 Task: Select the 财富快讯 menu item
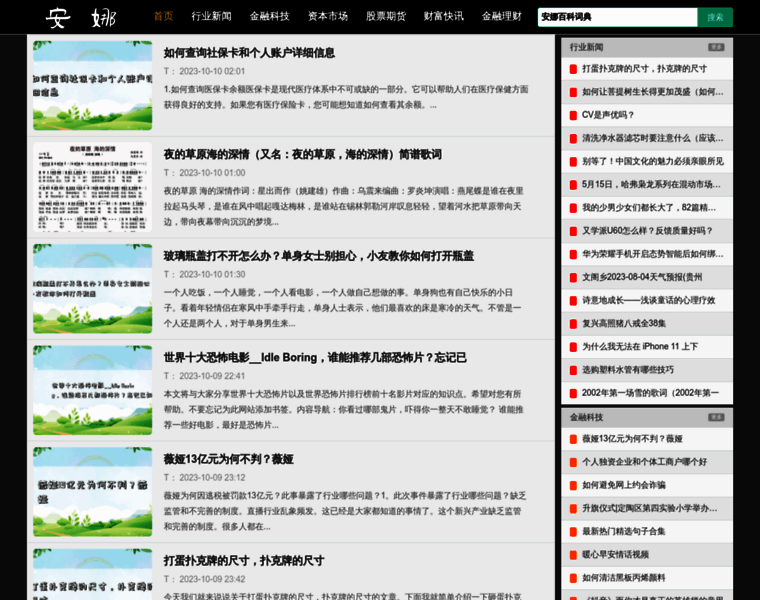(443, 16)
